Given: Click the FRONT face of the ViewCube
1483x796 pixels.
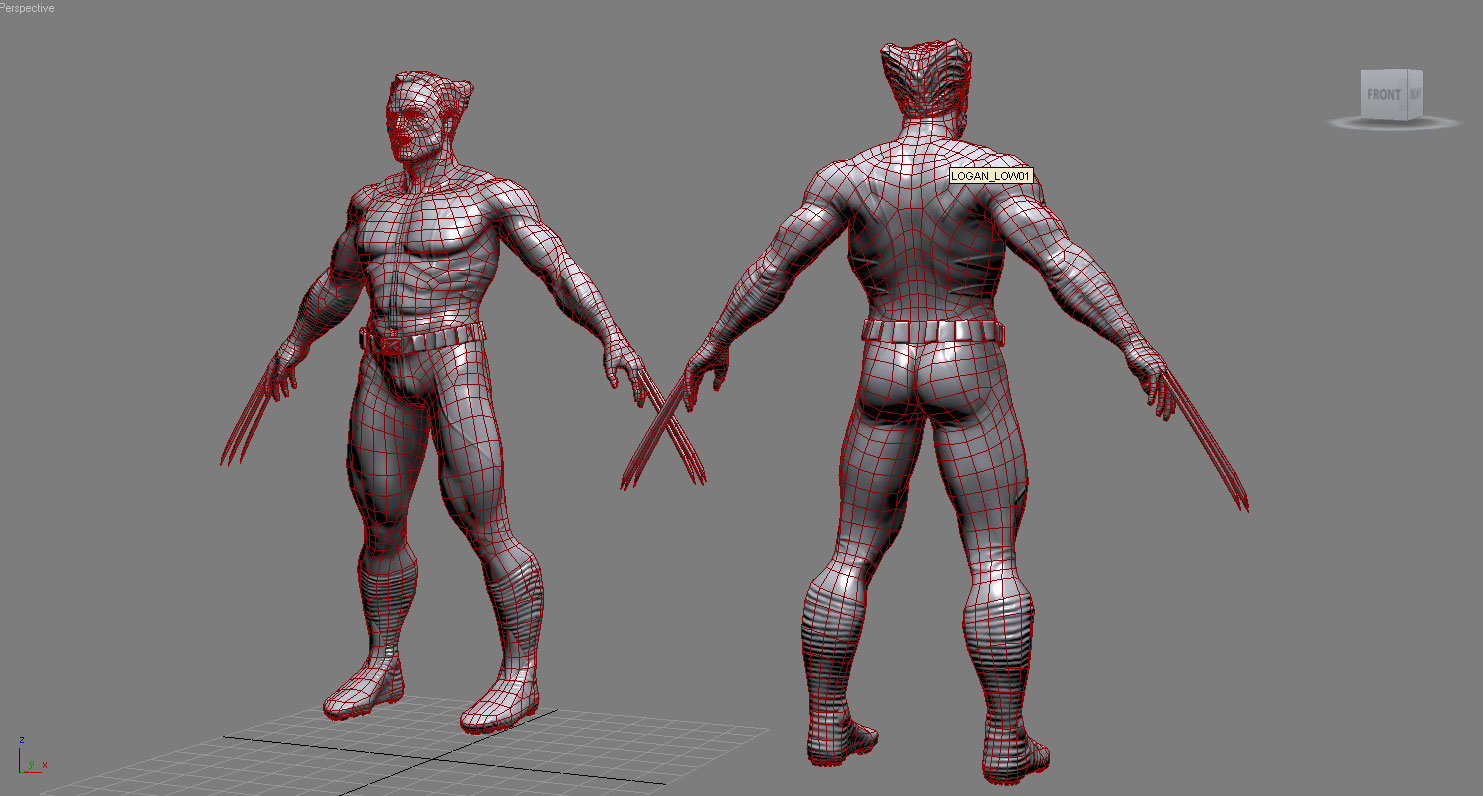Looking at the screenshot, I should tap(1384, 95).
